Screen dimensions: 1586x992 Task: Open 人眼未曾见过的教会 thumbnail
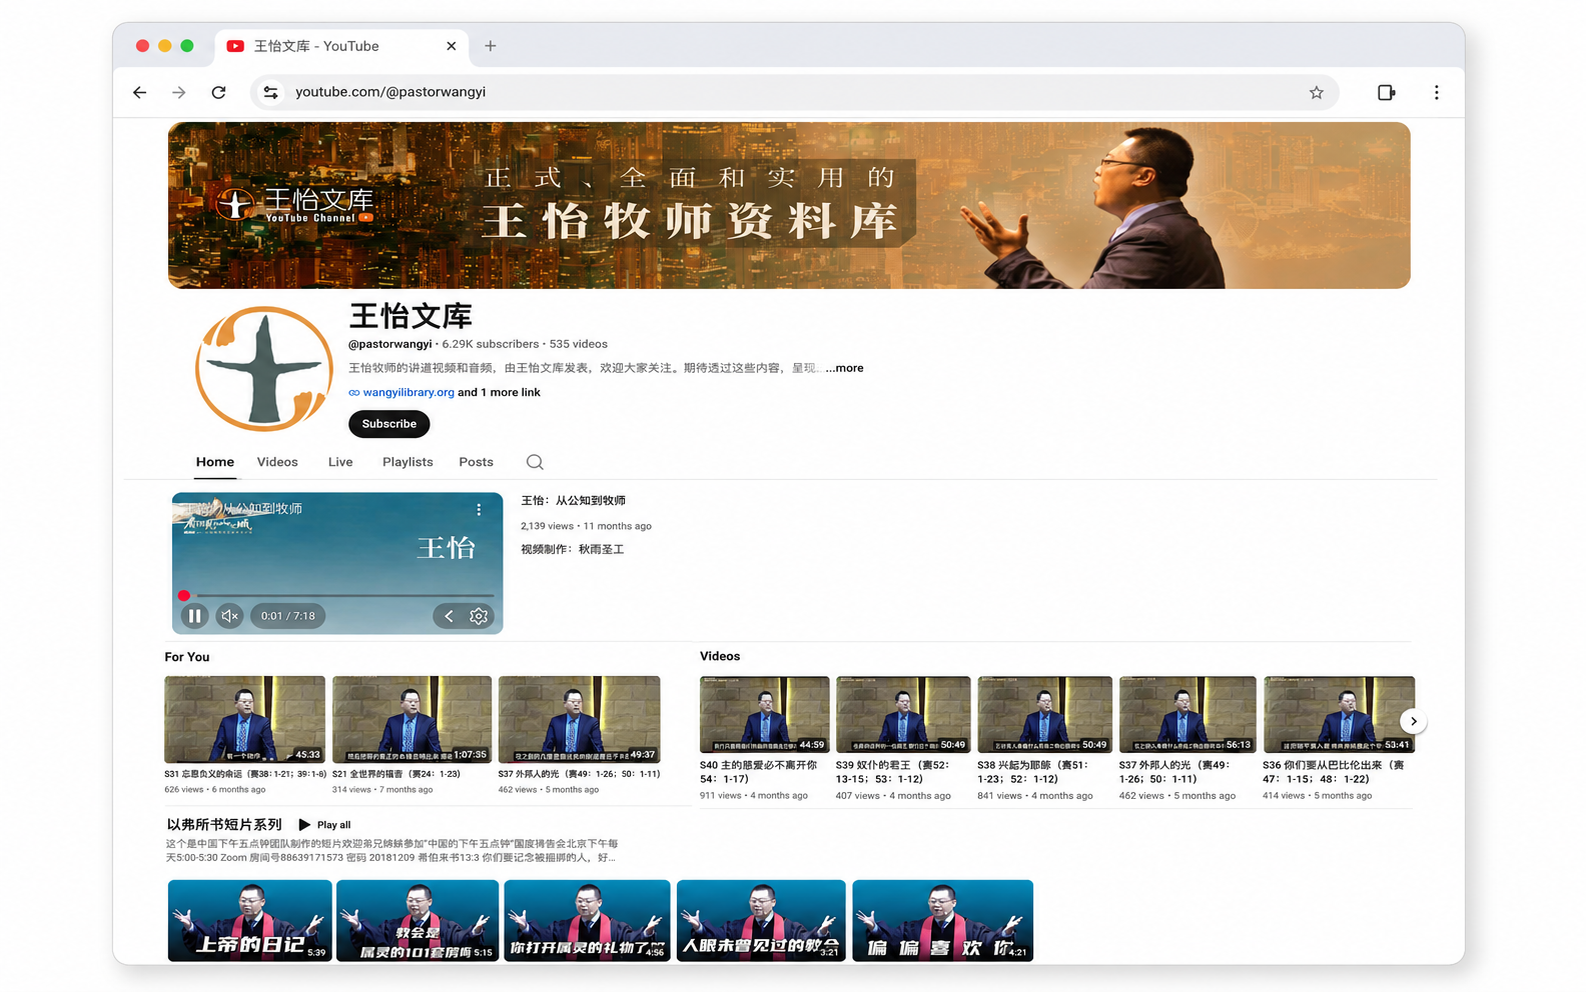tap(761, 921)
